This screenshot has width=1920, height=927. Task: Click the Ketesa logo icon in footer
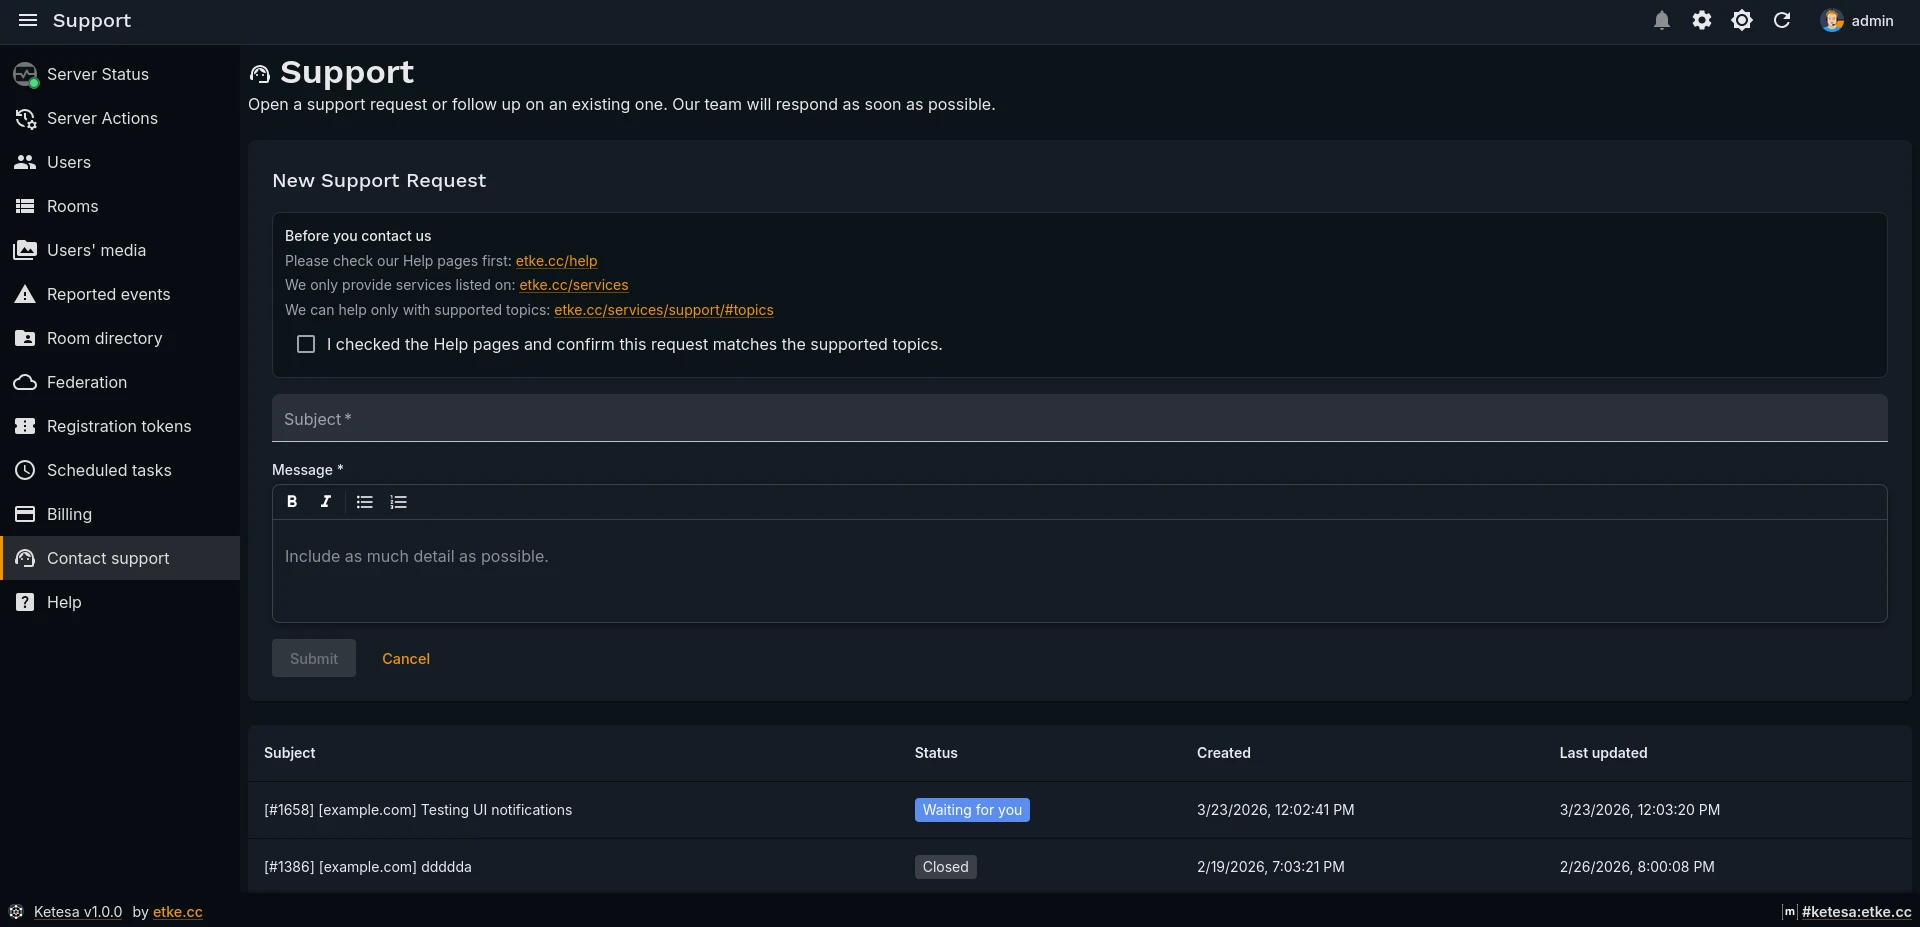[x=16, y=912]
